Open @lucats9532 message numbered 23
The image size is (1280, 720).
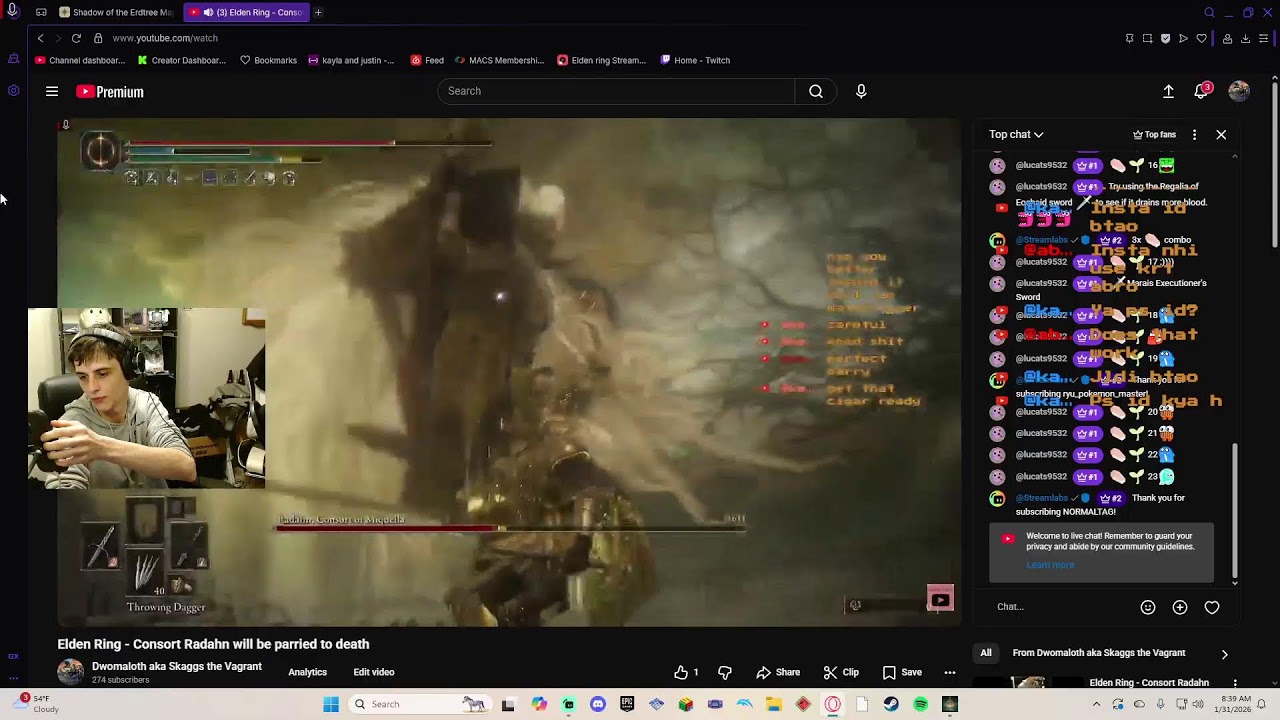tap(1095, 476)
